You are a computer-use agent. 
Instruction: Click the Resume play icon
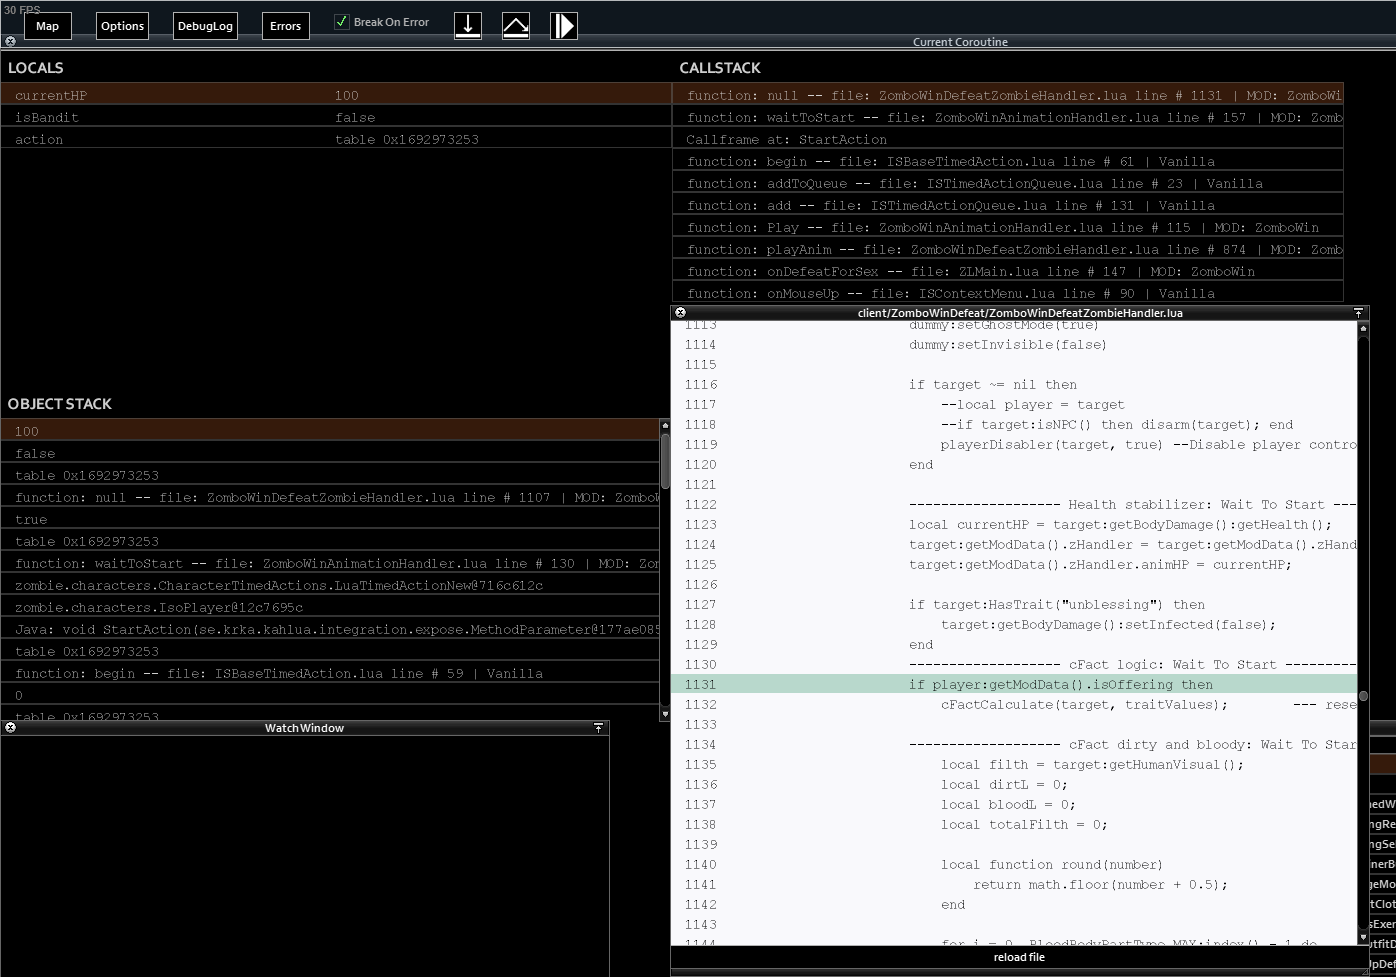click(564, 26)
